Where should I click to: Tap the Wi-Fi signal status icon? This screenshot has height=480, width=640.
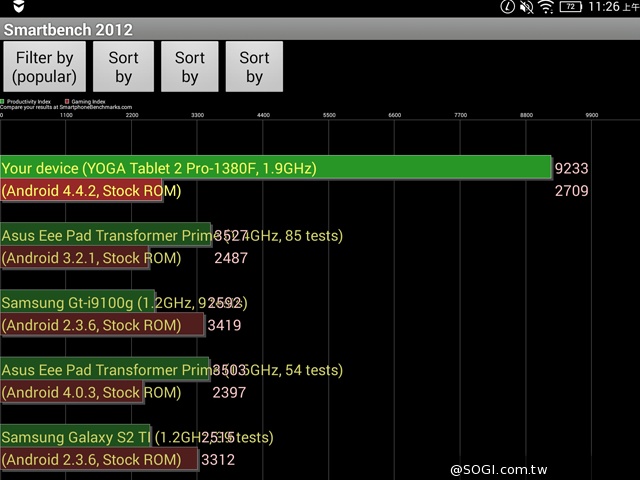[x=546, y=7]
